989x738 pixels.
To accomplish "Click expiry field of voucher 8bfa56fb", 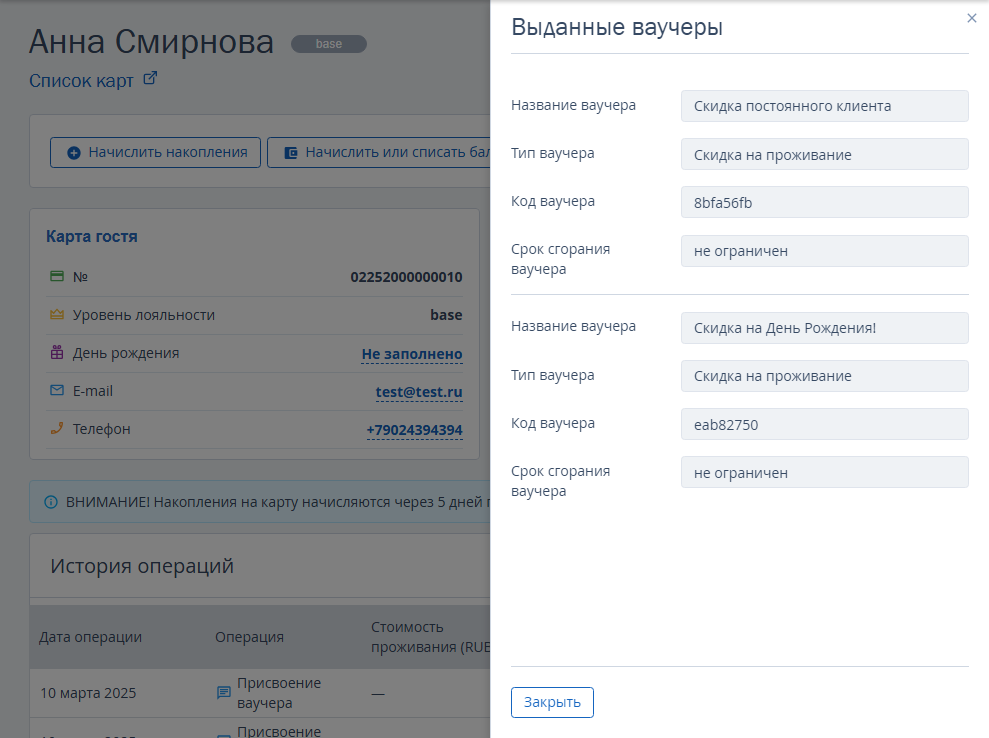I will tap(824, 251).
